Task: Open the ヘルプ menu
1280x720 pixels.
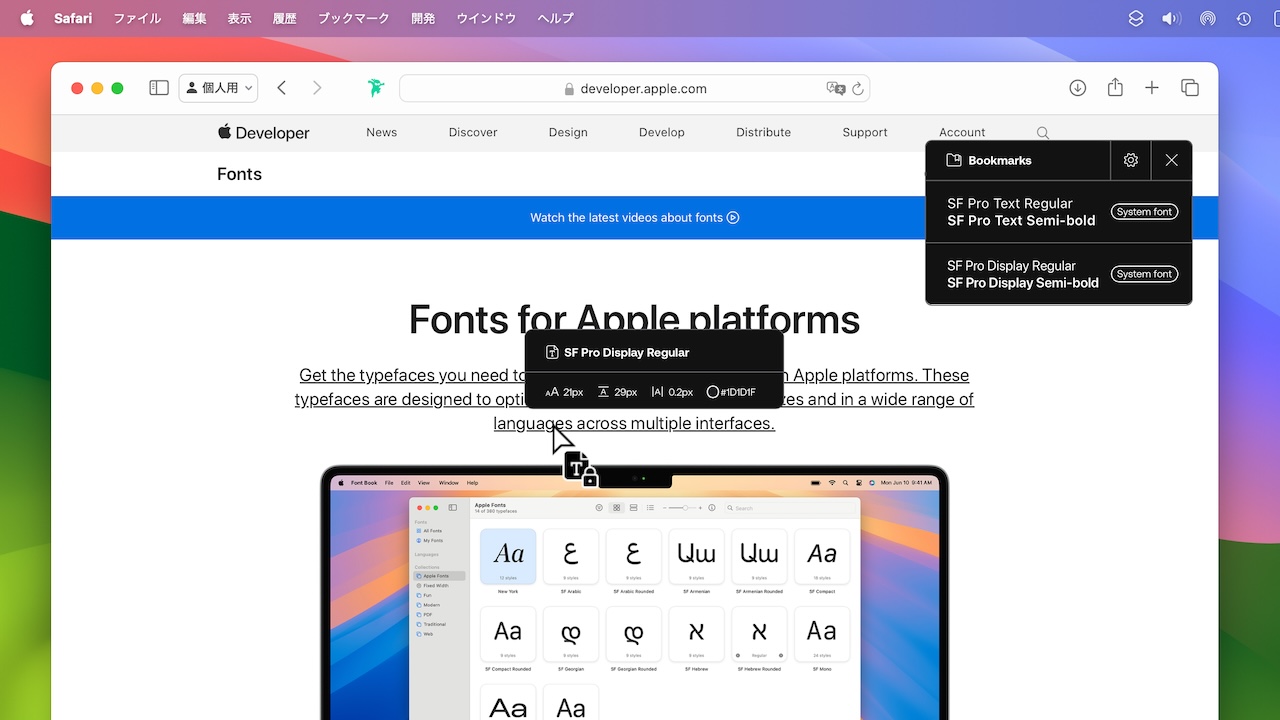Action: tap(555, 18)
